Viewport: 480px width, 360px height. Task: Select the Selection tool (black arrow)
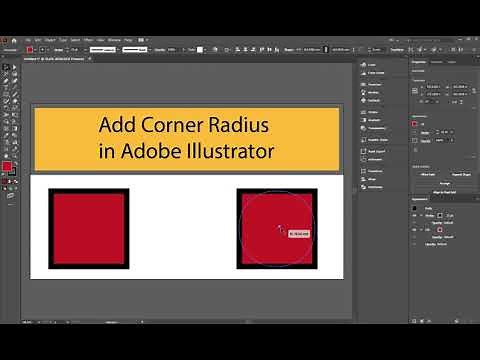[x=6, y=67]
